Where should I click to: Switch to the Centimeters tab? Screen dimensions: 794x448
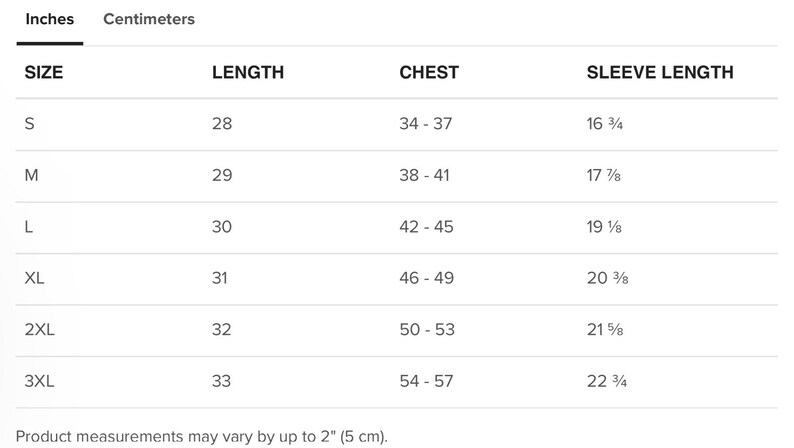coord(149,19)
